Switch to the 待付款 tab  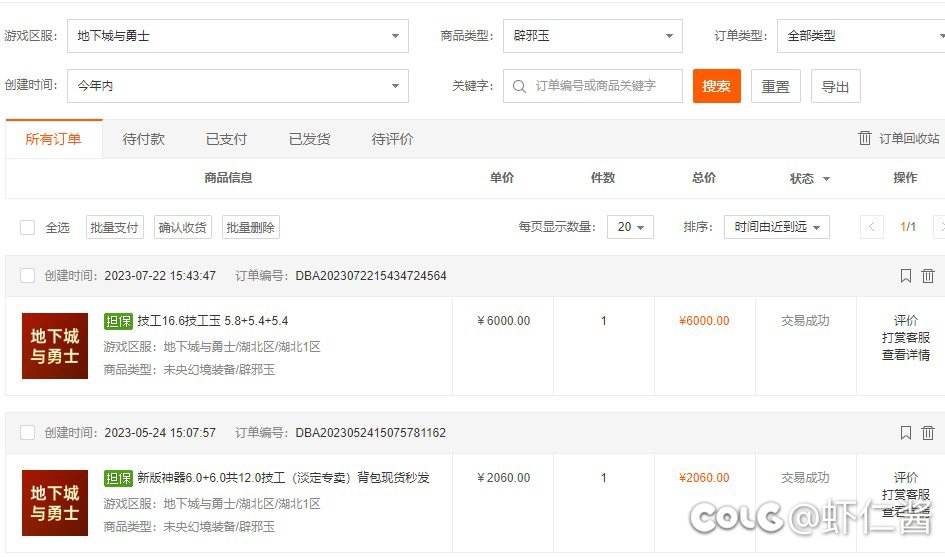click(143, 139)
